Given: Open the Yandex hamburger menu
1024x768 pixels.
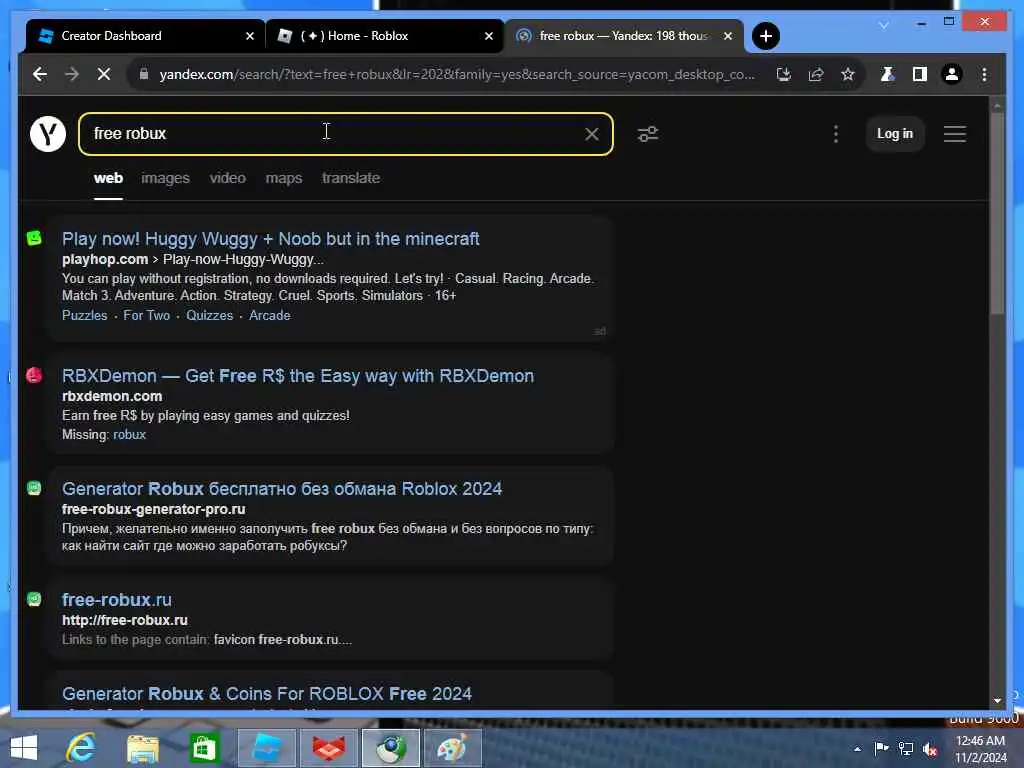Looking at the screenshot, I should pos(955,134).
